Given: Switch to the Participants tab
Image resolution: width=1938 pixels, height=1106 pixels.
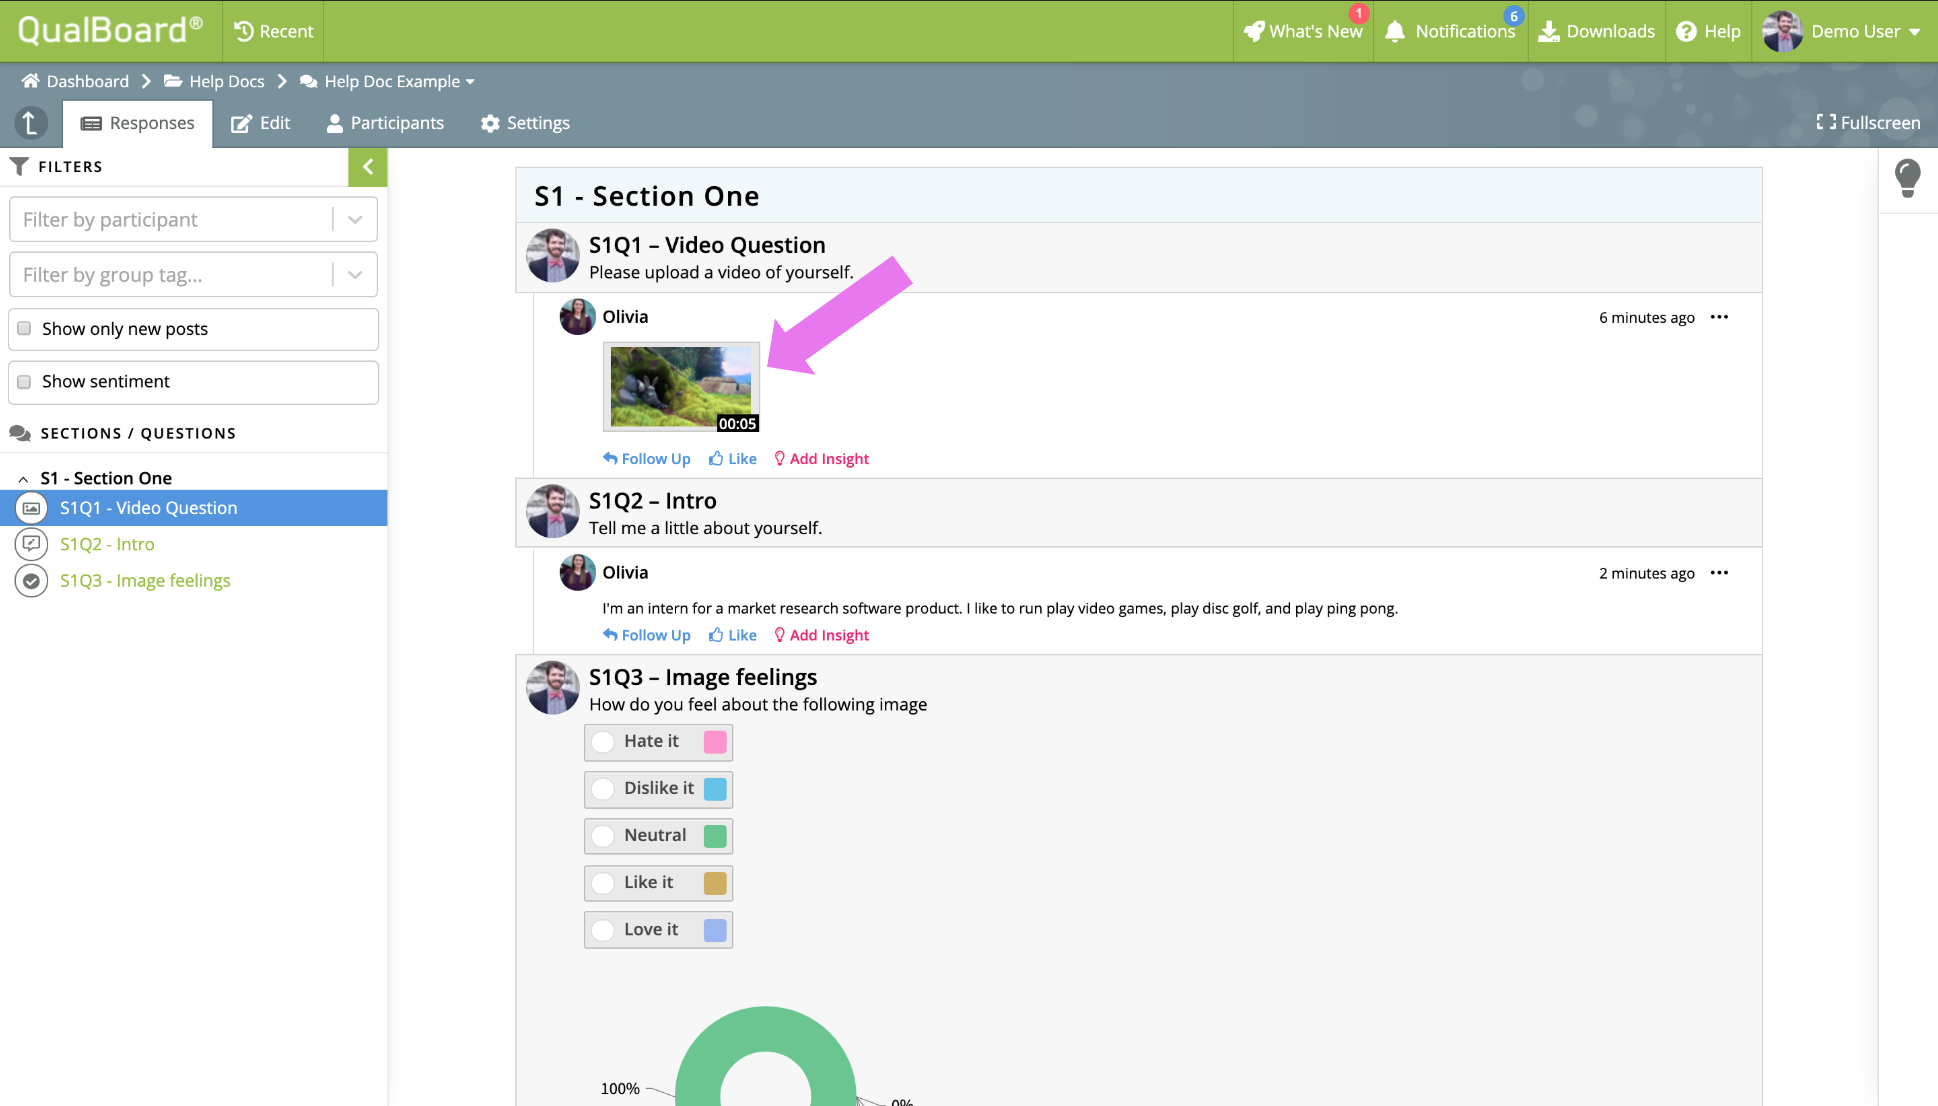Looking at the screenshot, I should point(385,123).
